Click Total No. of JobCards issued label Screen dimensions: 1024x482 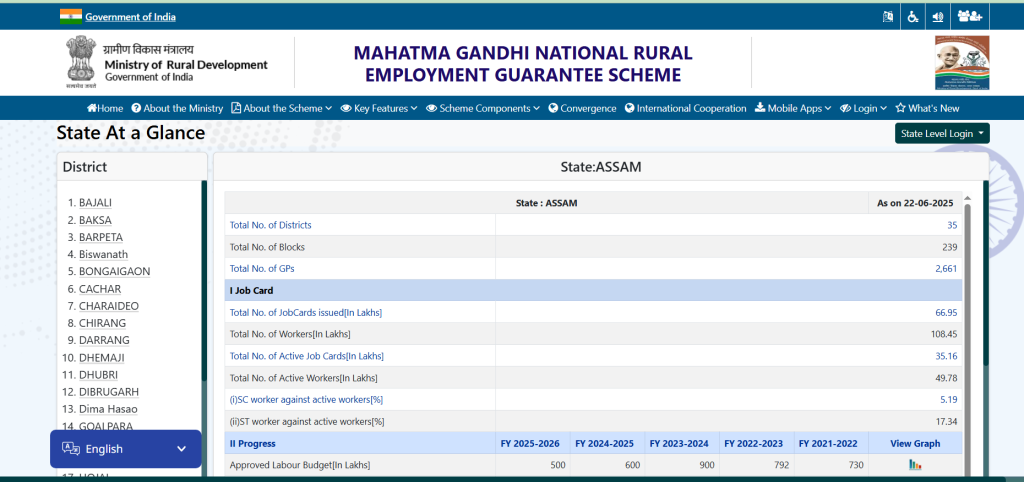click(x=306, y=312)
